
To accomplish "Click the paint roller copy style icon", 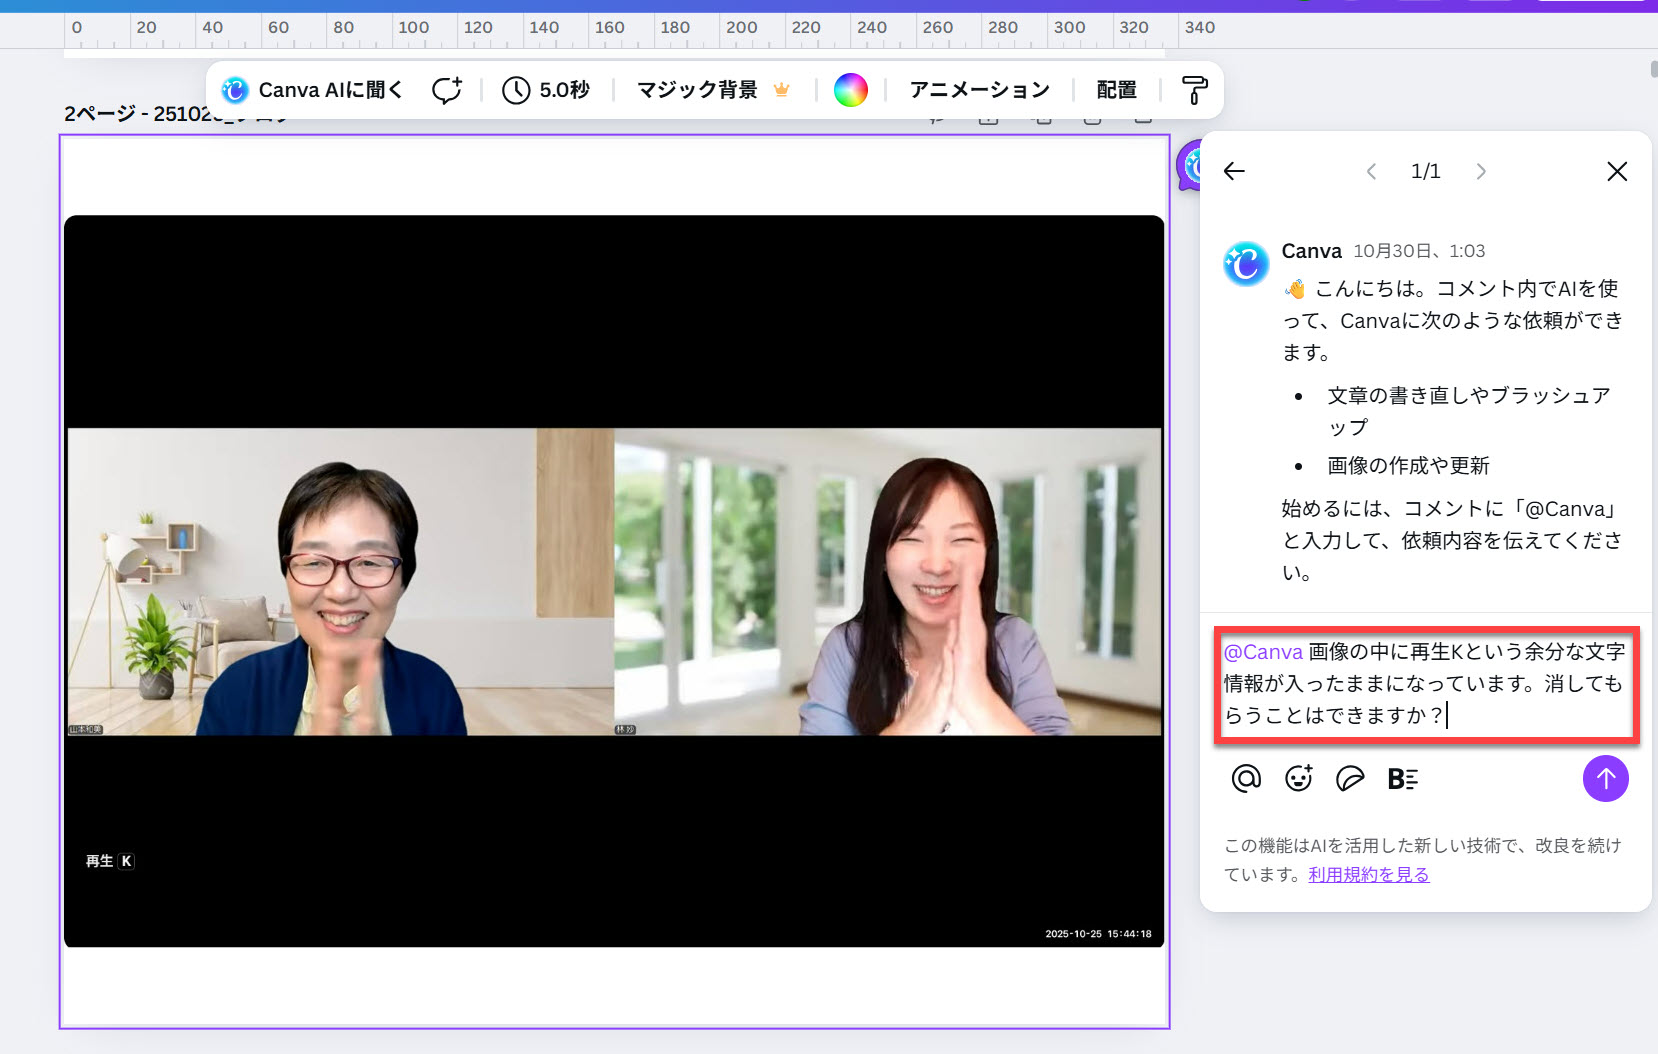I will pyautogui.click(x=1194, y=90).
